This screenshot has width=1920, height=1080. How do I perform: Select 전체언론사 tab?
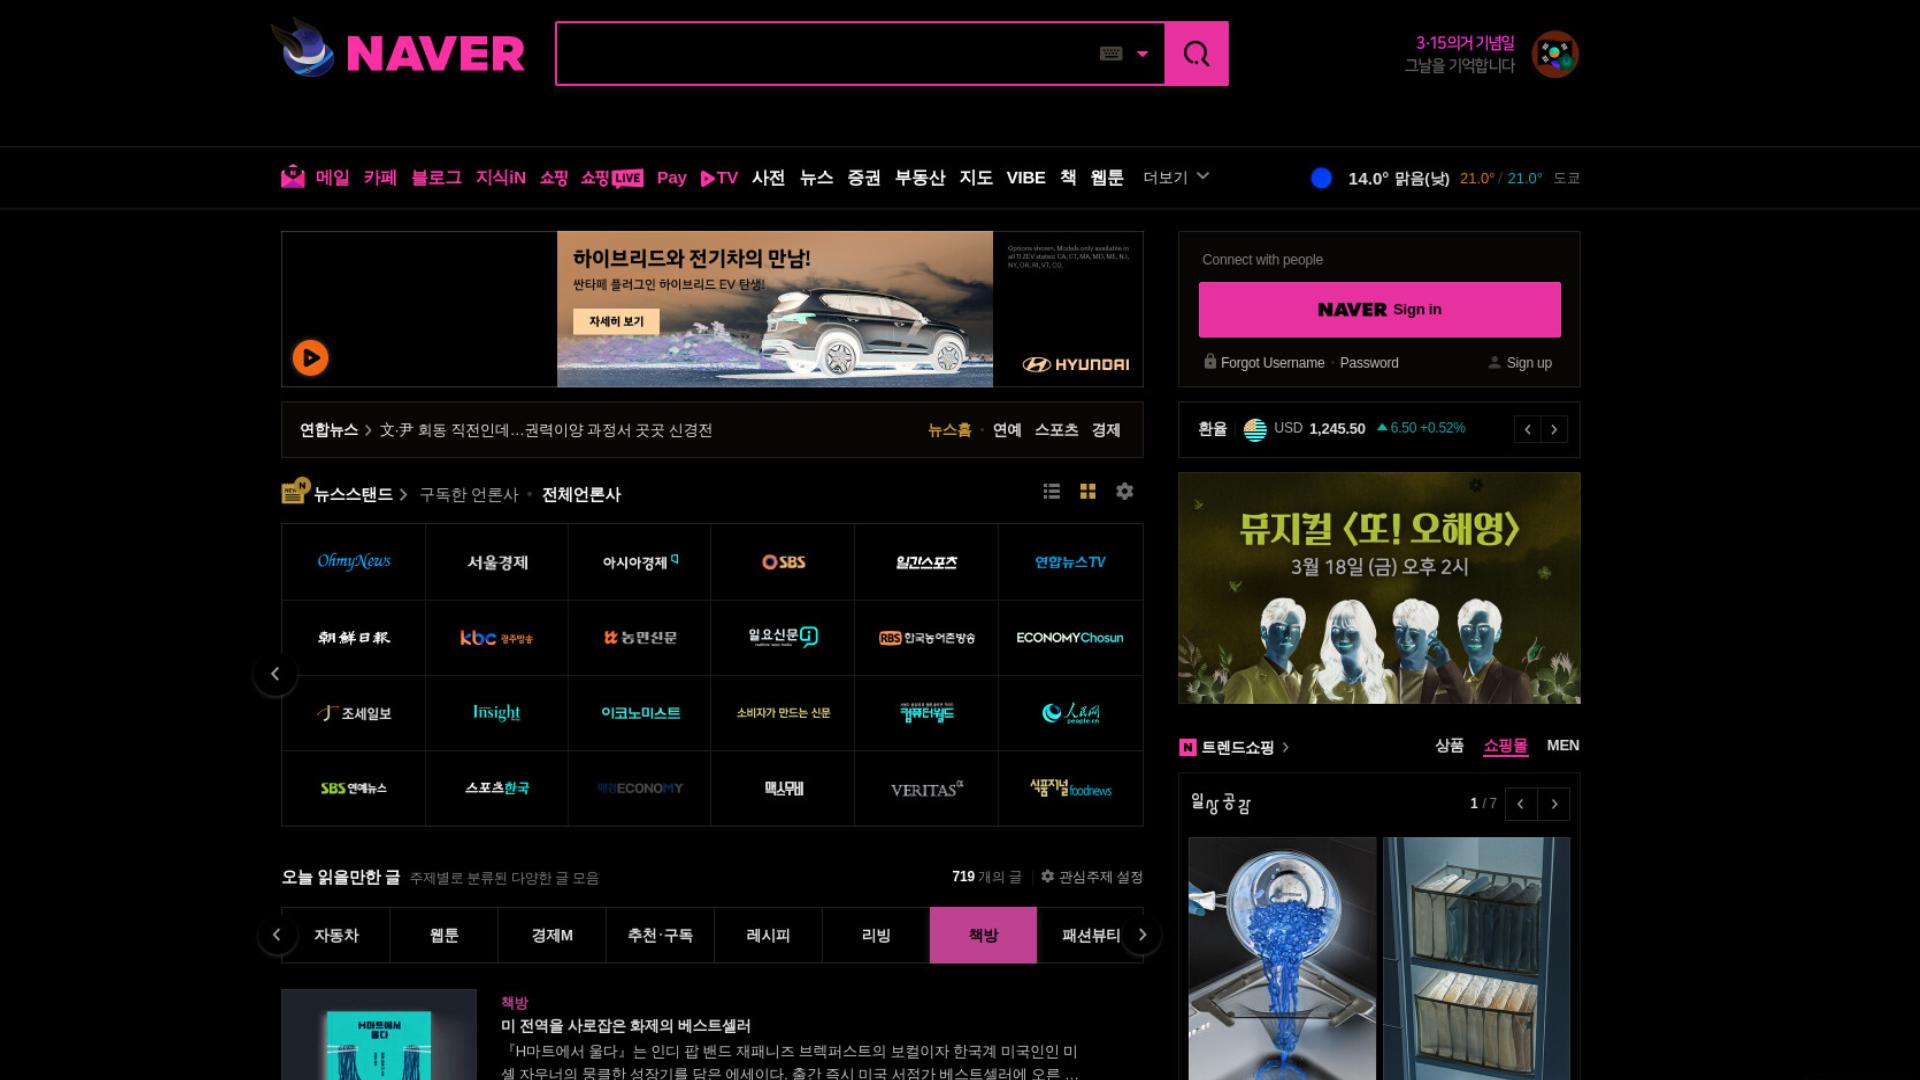pyautogui.click(x=581, y=494)
